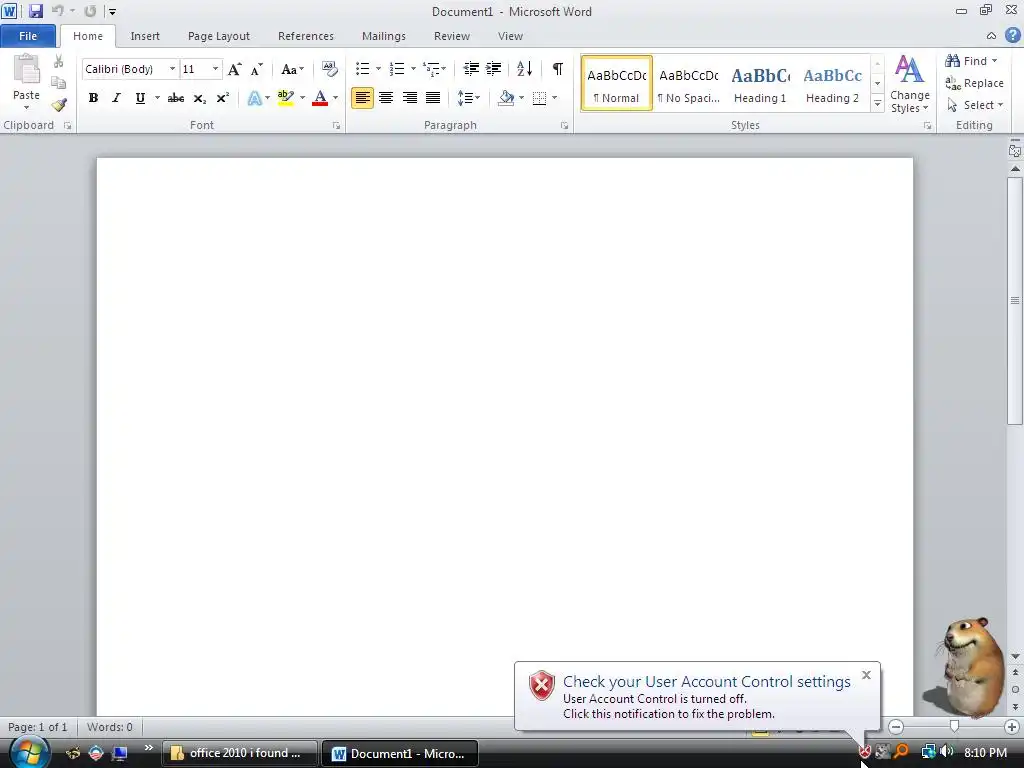
Task: Open the font size dropdown
Action: pyautogui.click(x=216, y=69)
